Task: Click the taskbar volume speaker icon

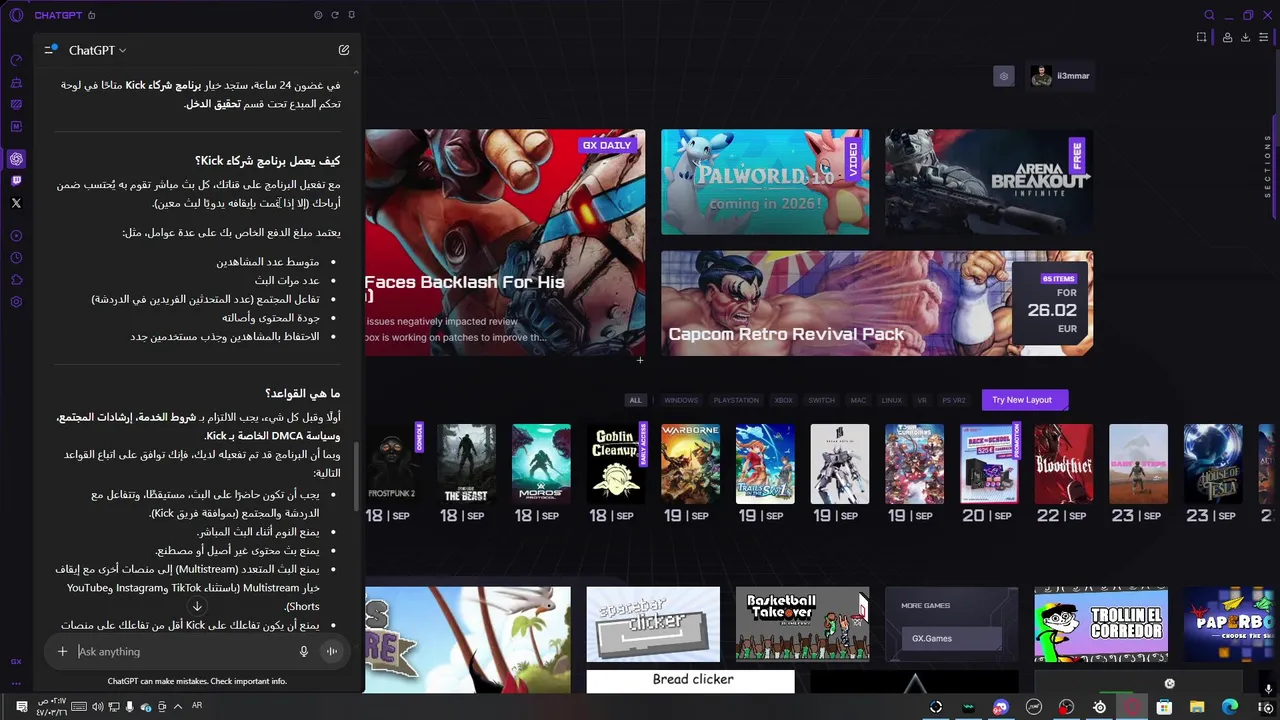Action: click(98, 707)
